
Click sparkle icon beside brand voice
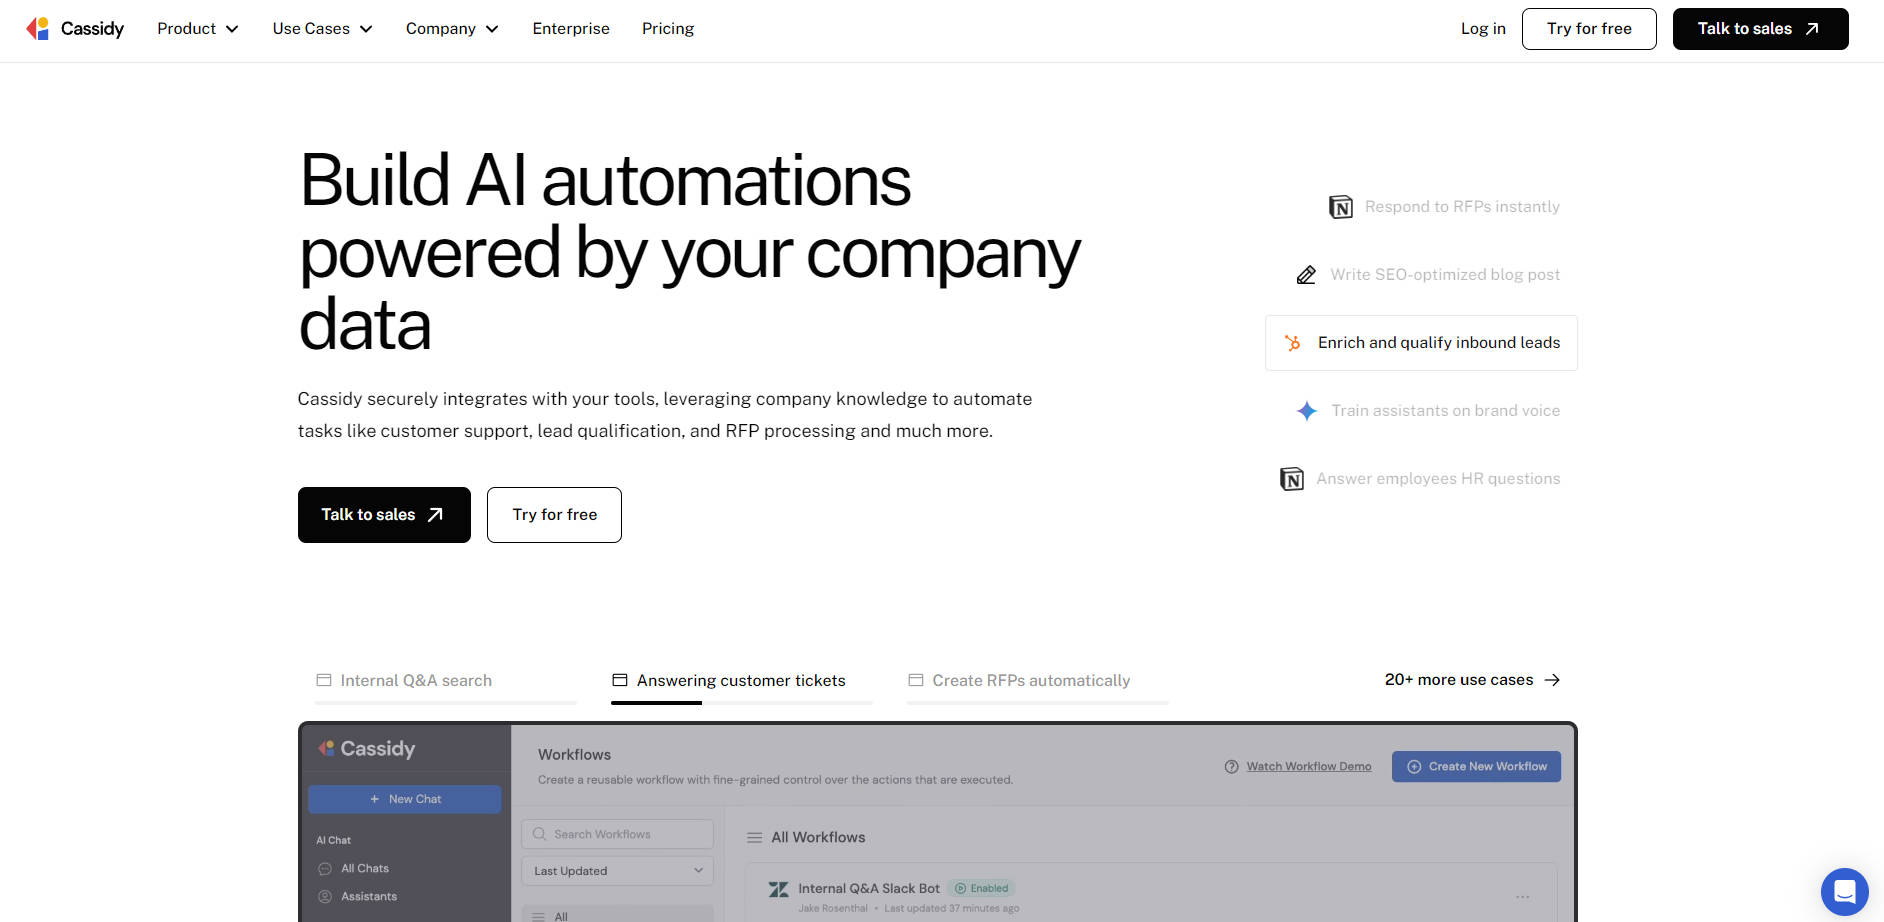pyautogui.click(x=1307, y=411)
